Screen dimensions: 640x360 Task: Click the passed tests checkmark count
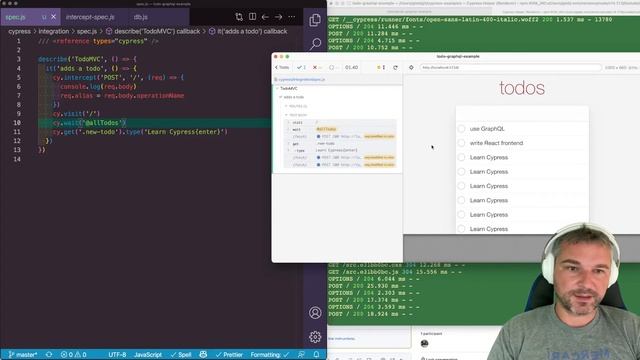301,67
